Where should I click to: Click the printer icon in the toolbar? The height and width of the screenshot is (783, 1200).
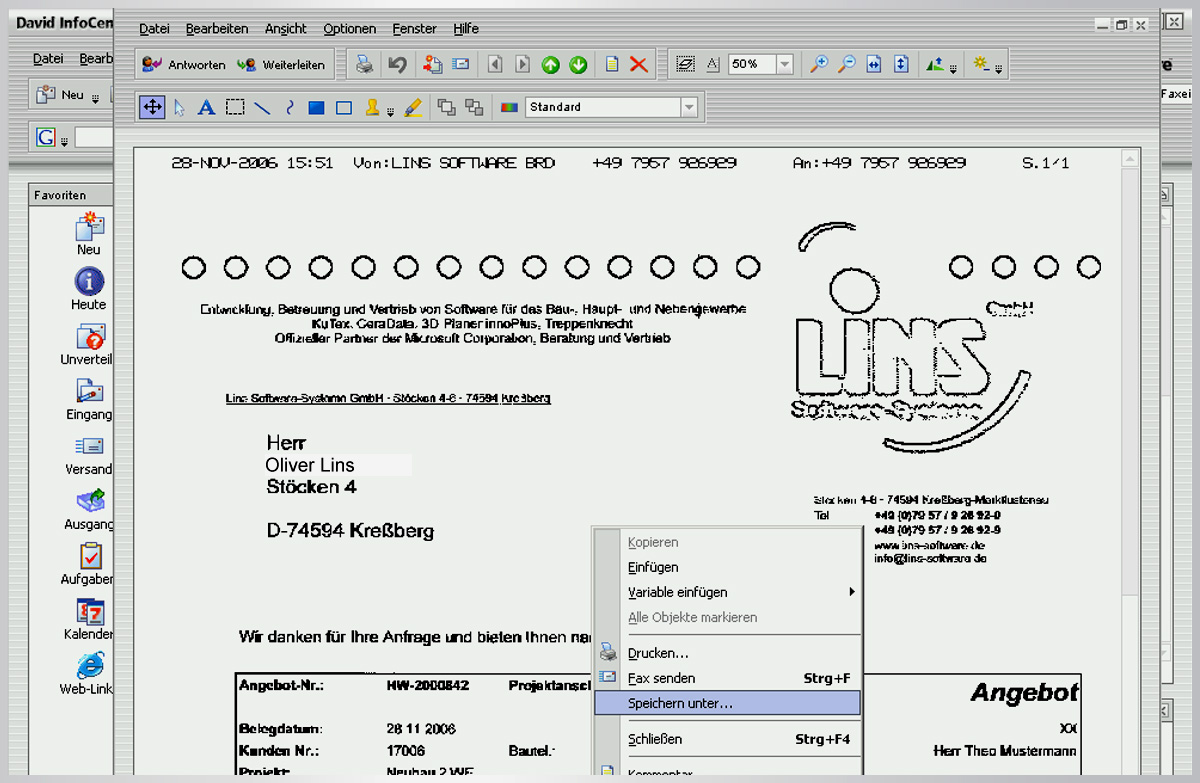coord(365,65)
